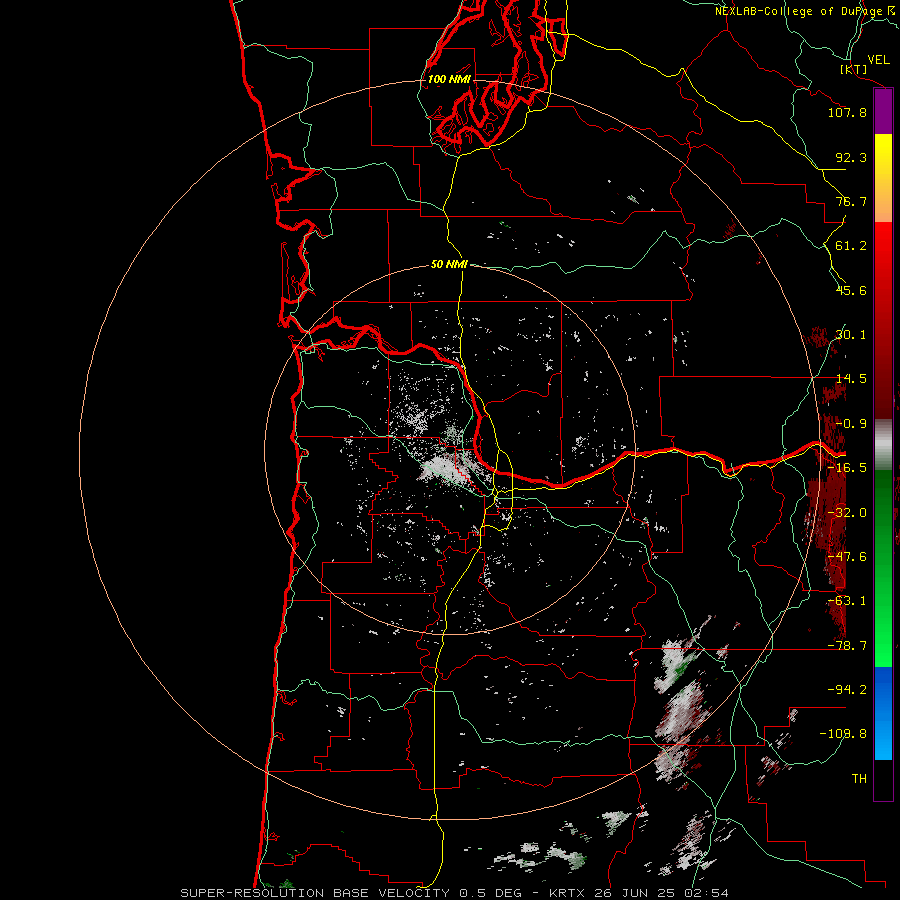900x900 pixels.
Task: Click the 76.7 velocity scale value
Action: (851, 201)
